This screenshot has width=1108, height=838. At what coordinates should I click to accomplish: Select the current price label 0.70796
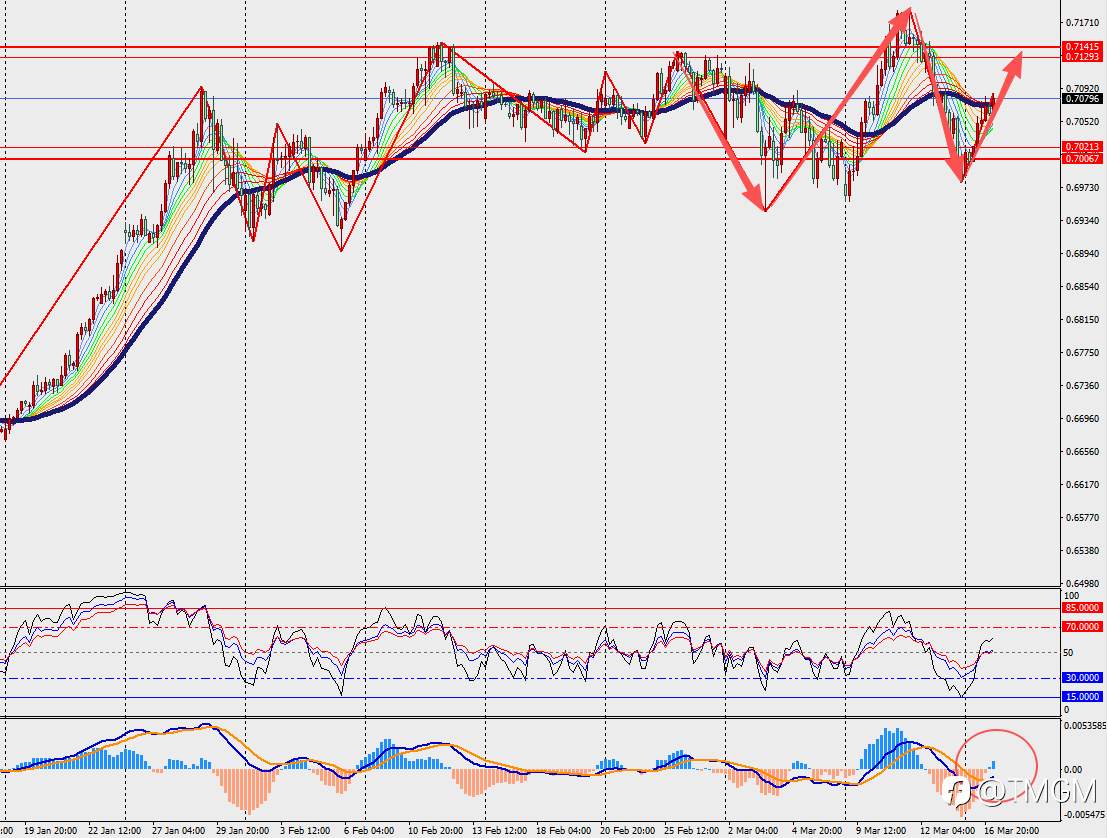(1081, 99)
